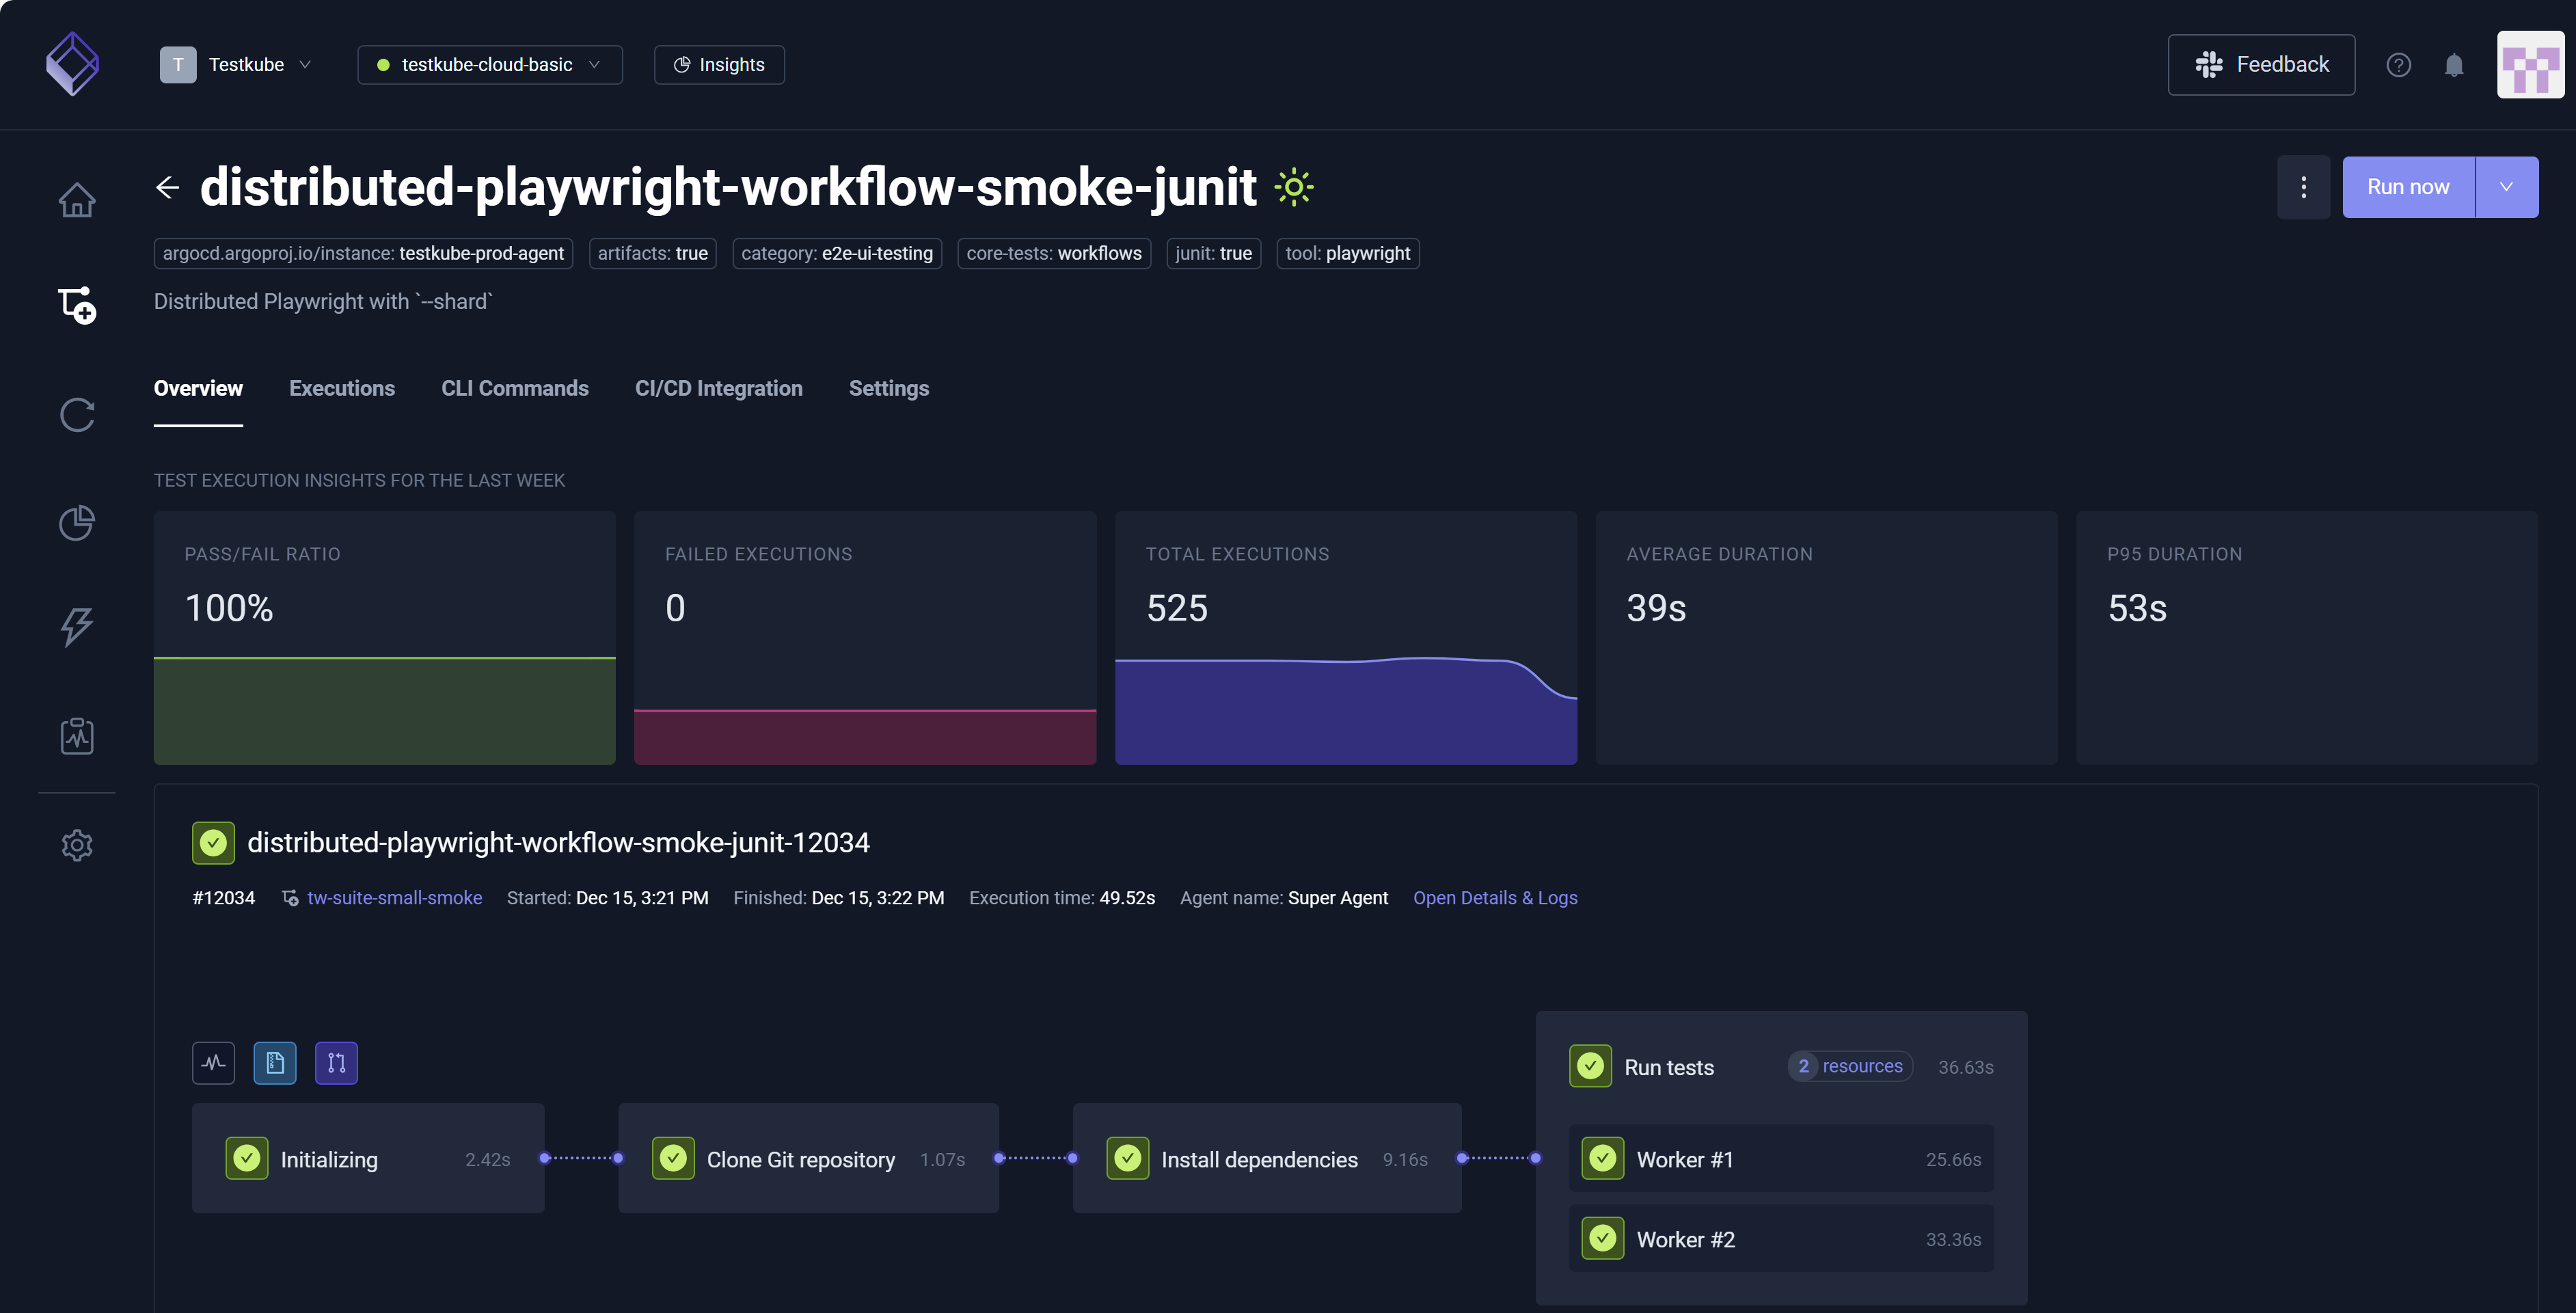
Task: Toggle the purple git branch view button
Action: tap(336, 1062)
